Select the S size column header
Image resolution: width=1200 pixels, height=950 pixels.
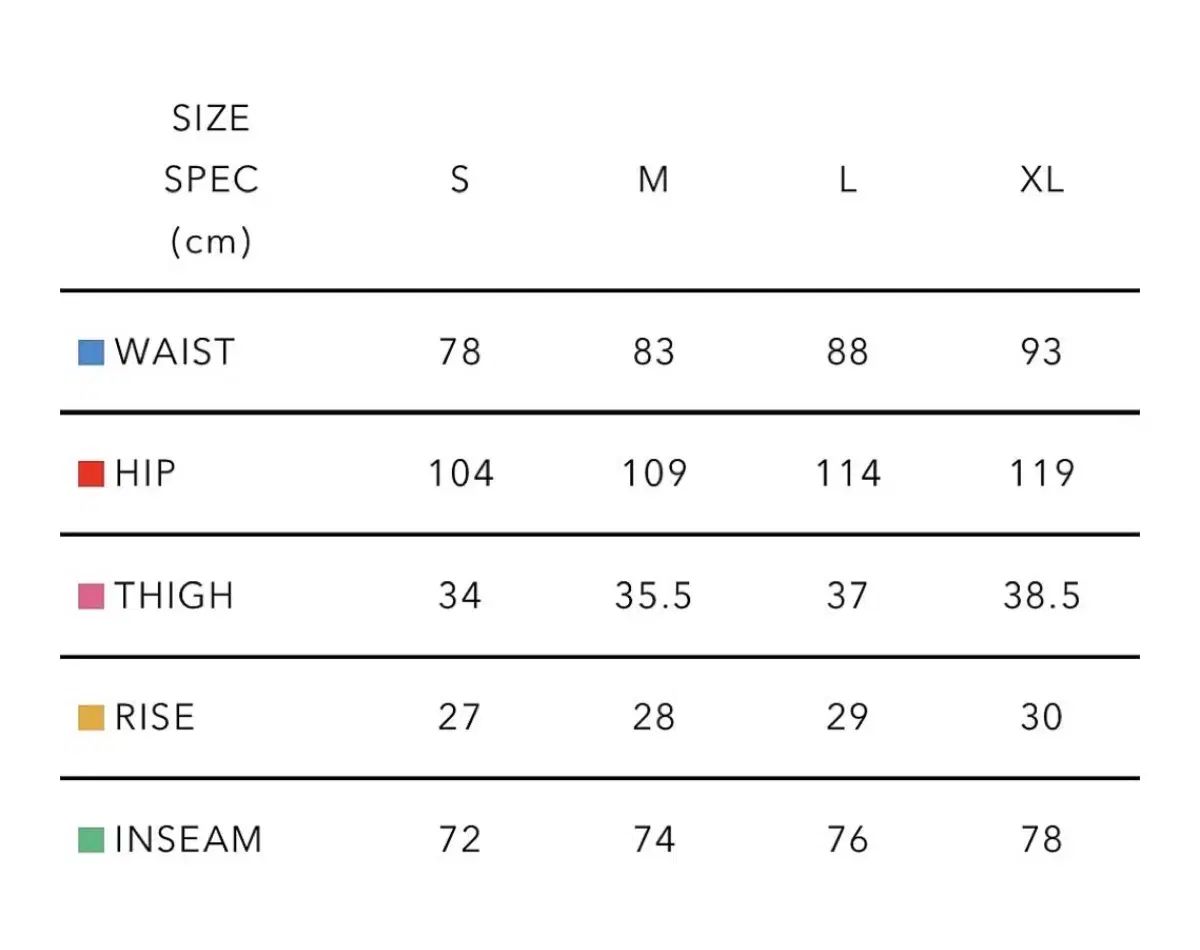[459, 180]
